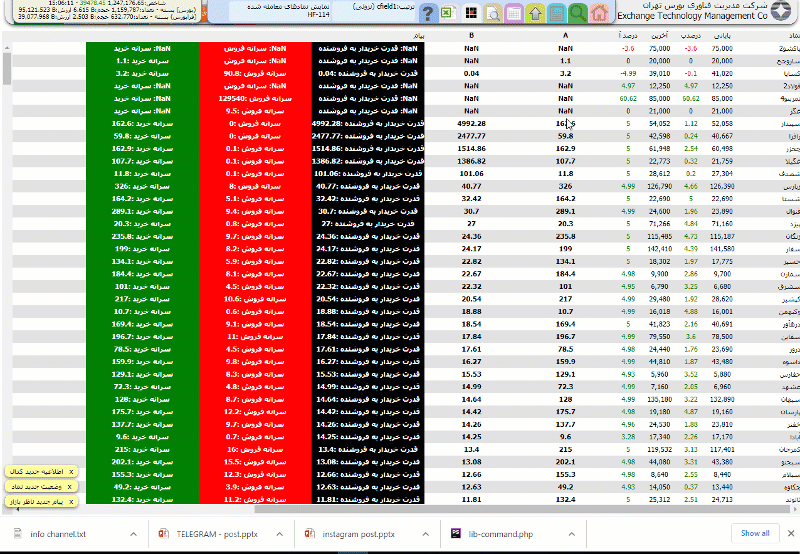Close the downloads bar
Image resolution: width=800 pixels, height=554 pixels.
(x=790, y=533)
